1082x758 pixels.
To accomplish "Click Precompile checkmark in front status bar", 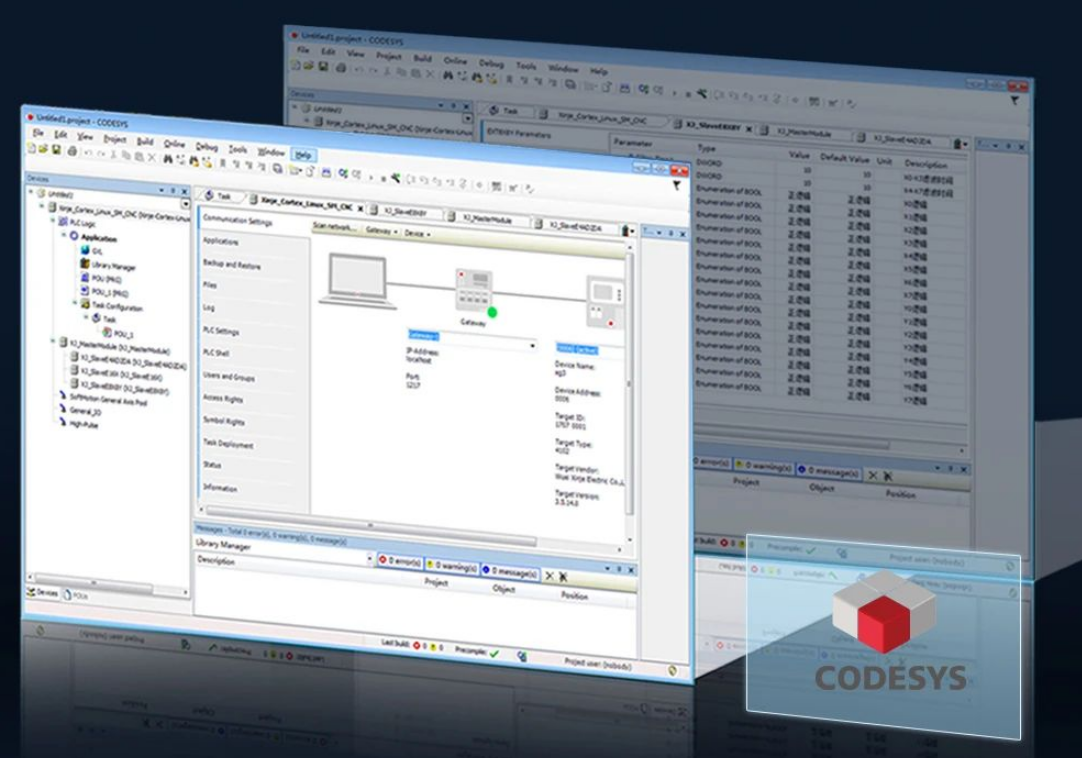I will click(494, 653).
